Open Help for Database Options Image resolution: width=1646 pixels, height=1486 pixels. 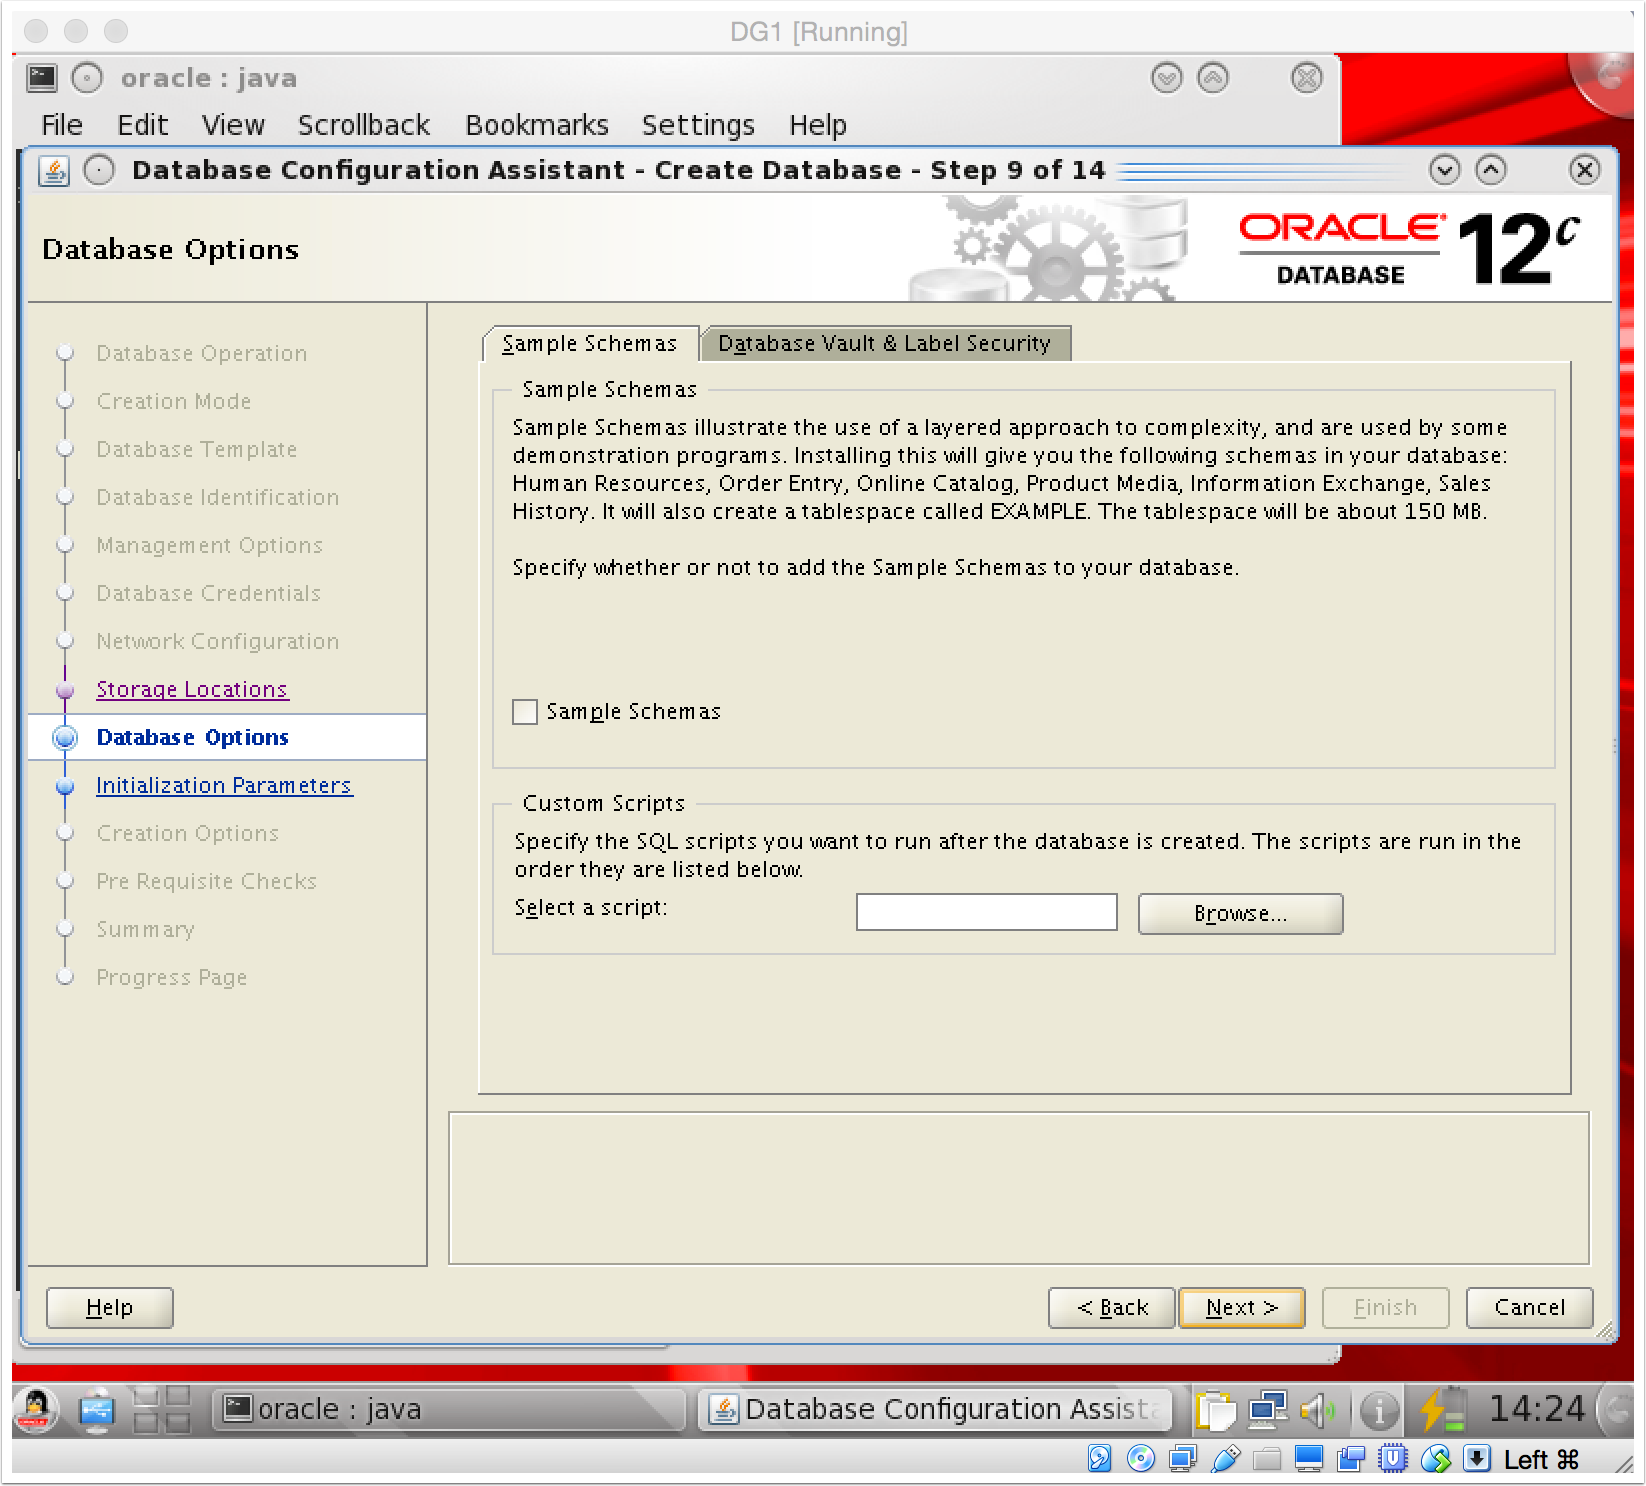click(x=110, y=1307)
